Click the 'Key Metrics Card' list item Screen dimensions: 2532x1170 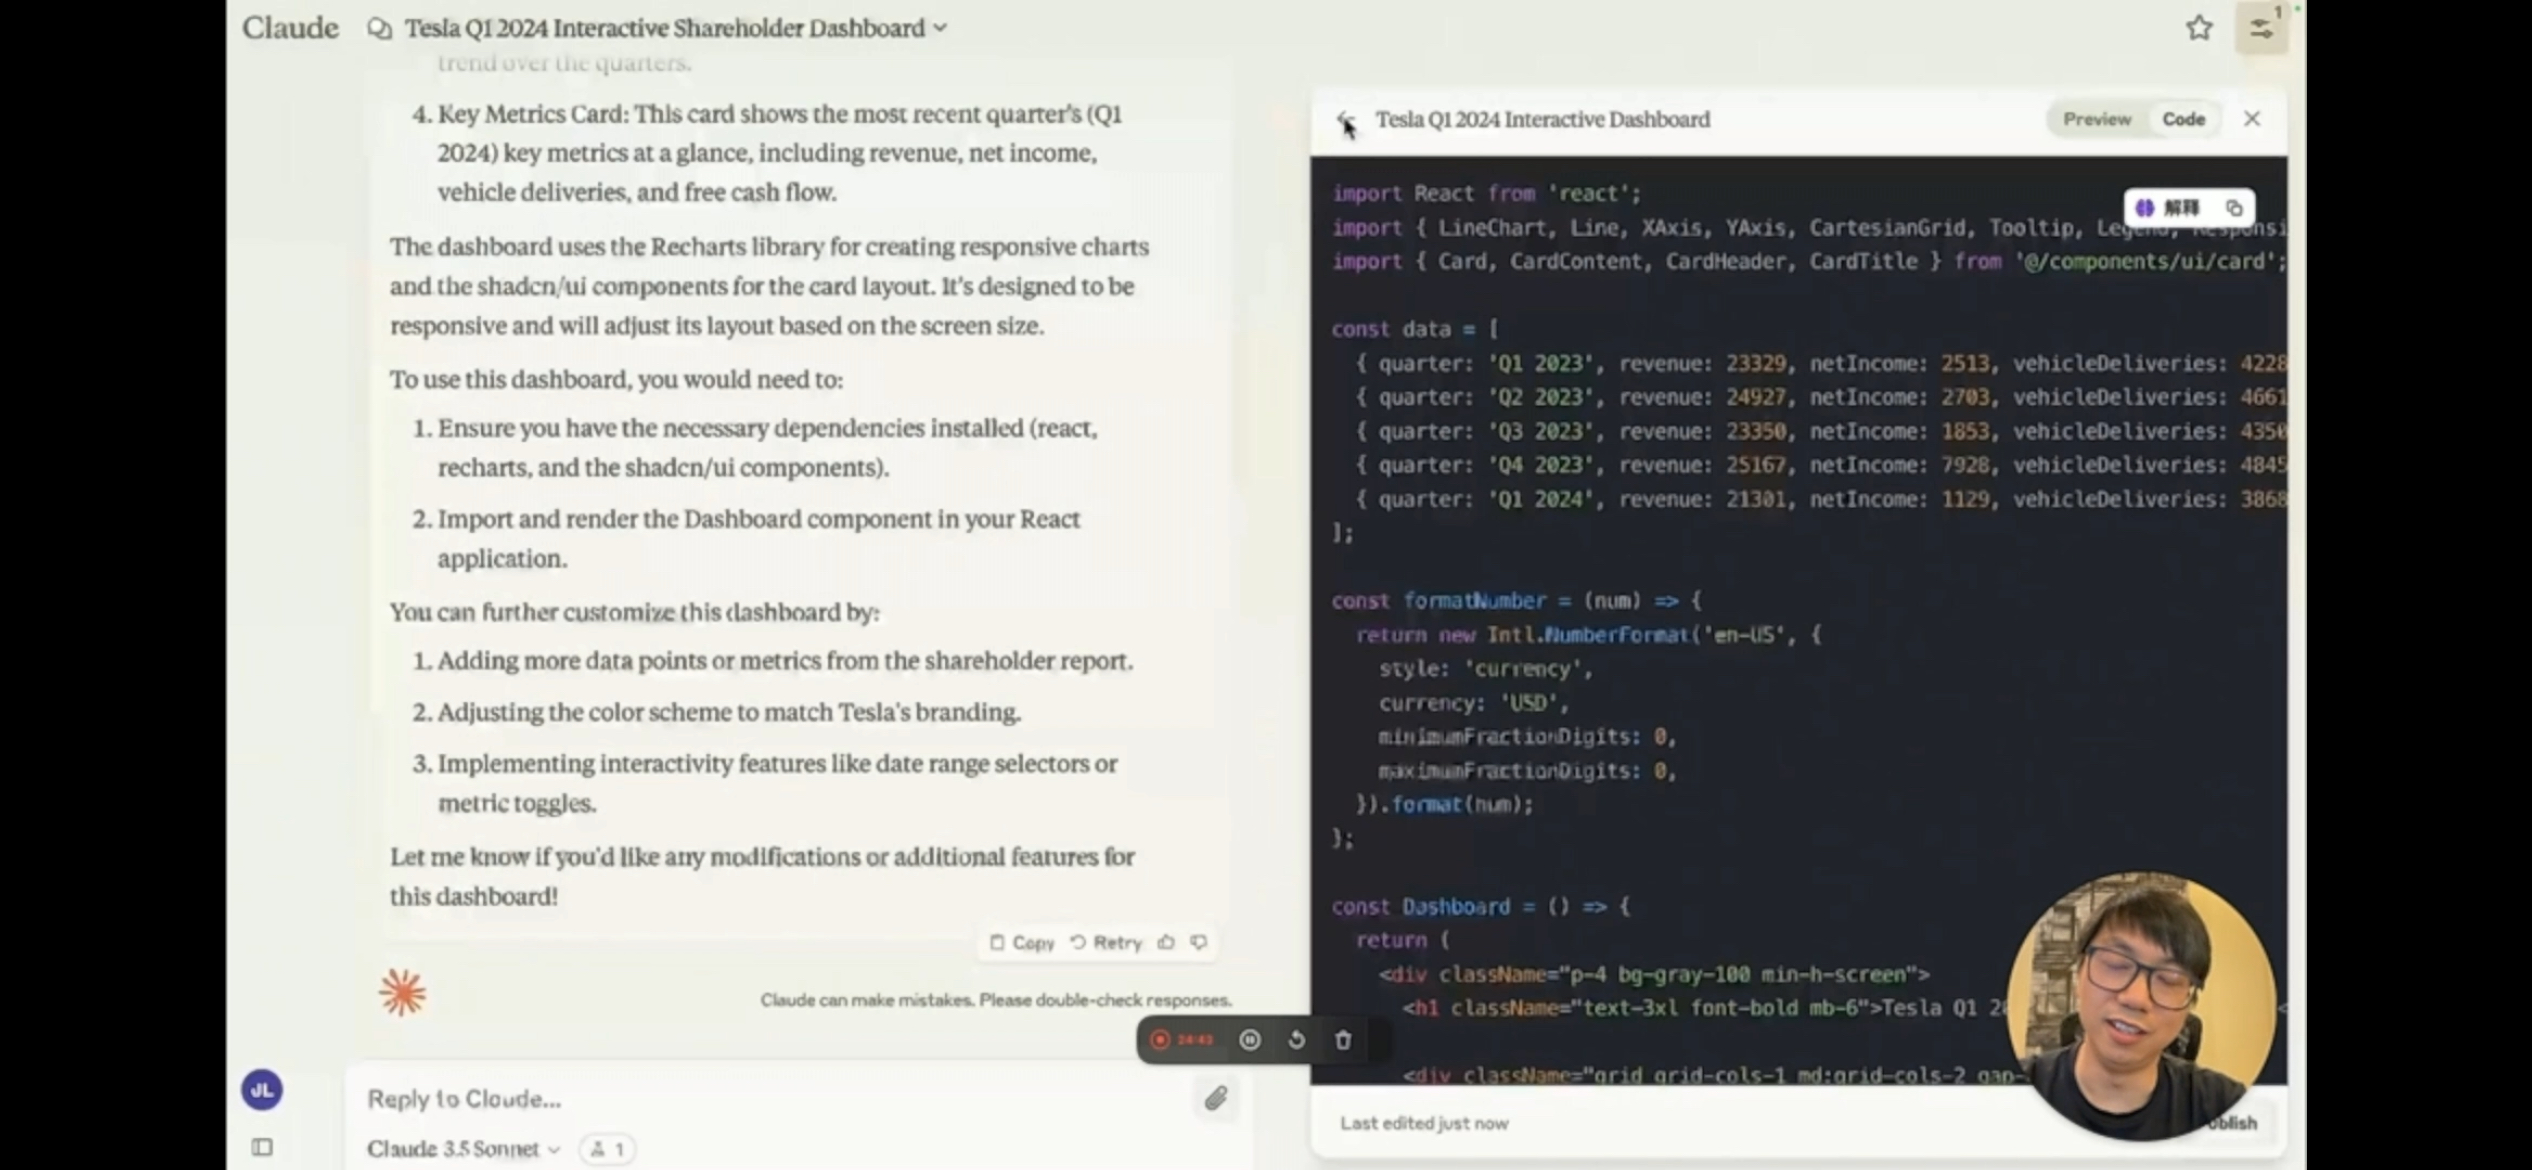click(x=768, y=152)
